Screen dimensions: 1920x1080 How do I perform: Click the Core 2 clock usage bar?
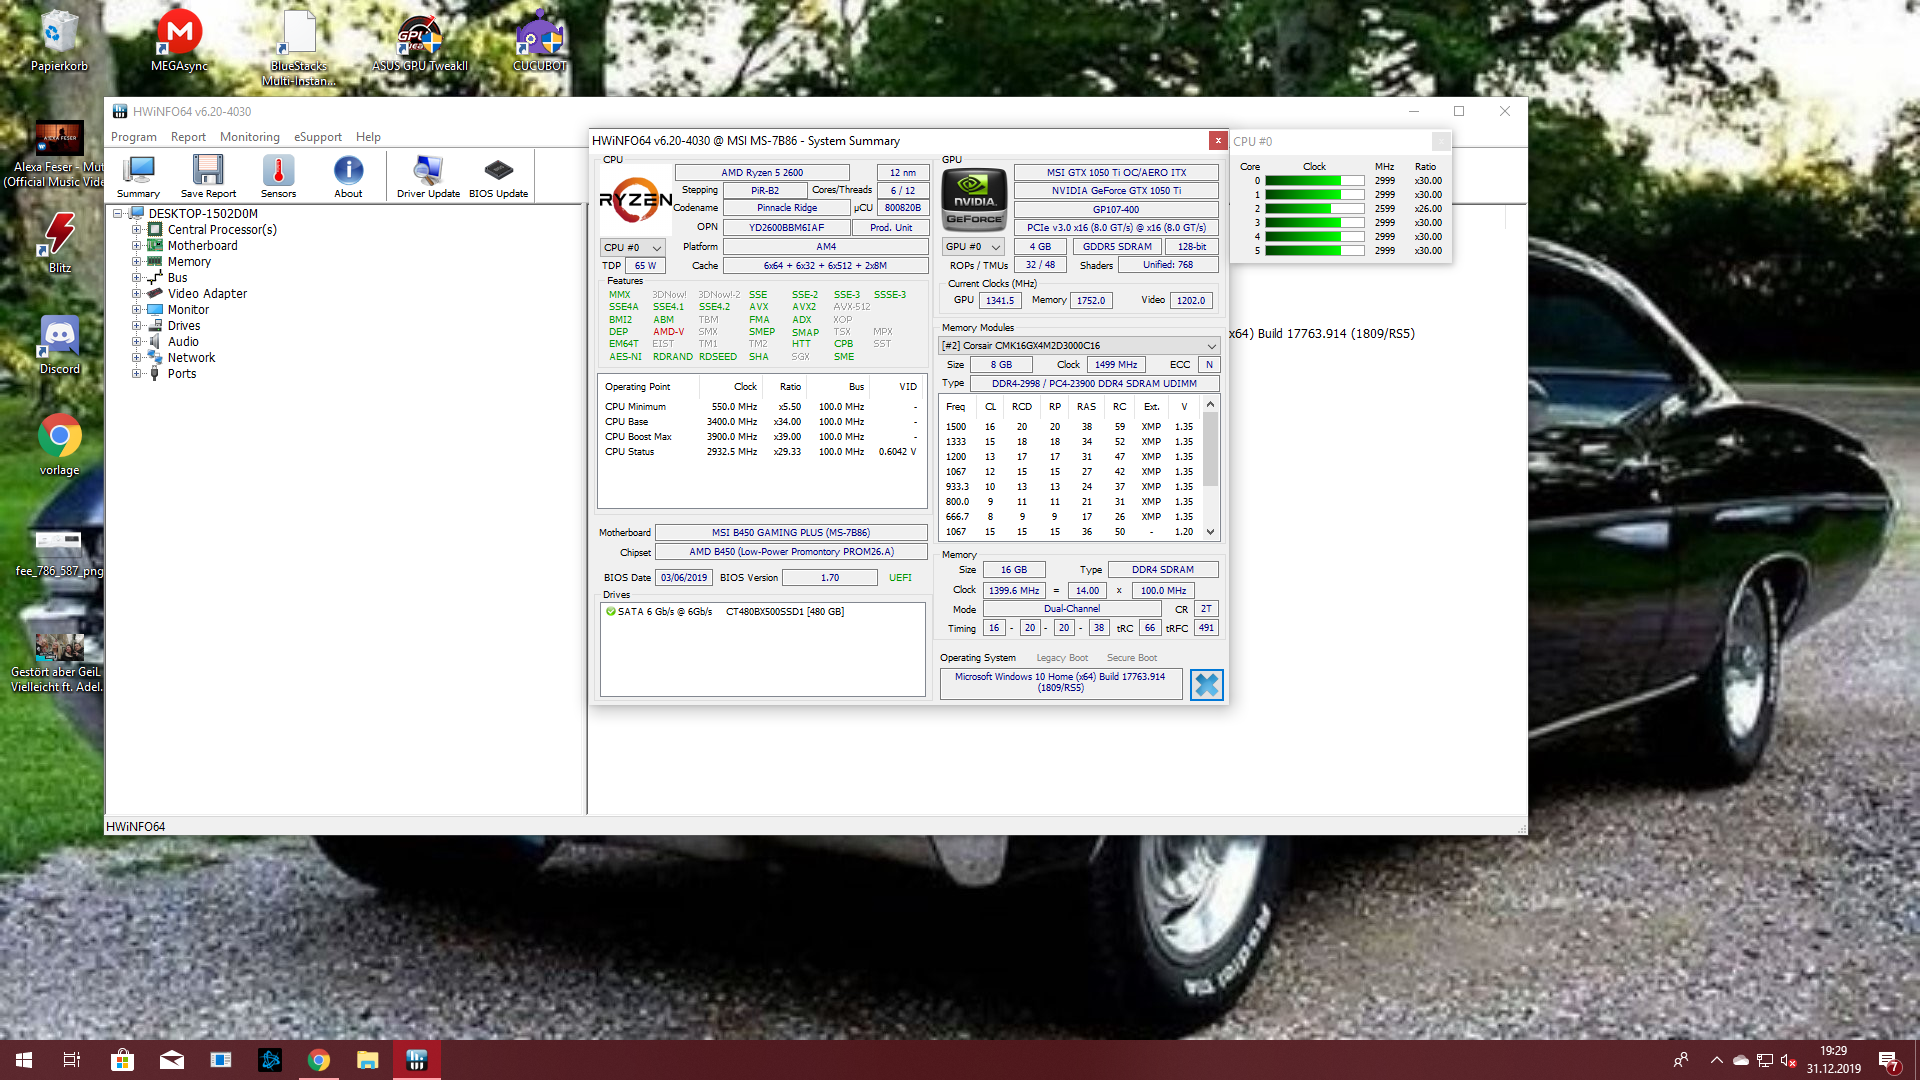(1314, 209)
